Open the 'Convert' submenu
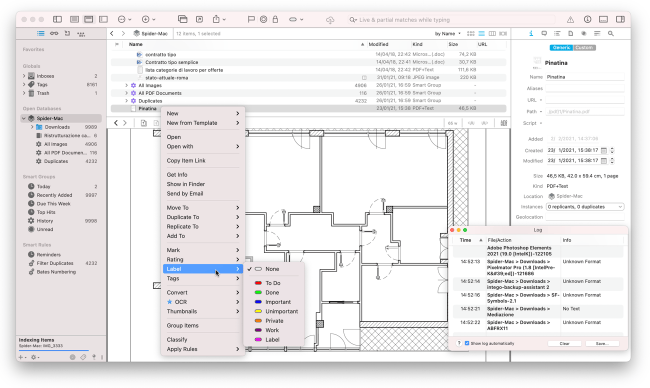Image resolution: width=650 pixels, height=388 pixels. tap(203, 292)
